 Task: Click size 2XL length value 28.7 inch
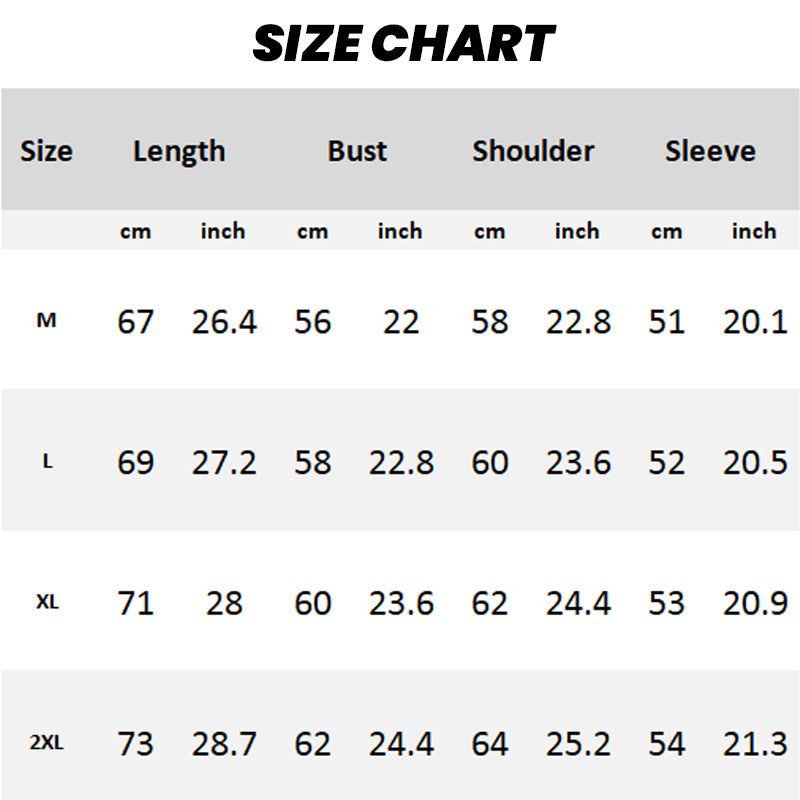click(x=224, y=745)
